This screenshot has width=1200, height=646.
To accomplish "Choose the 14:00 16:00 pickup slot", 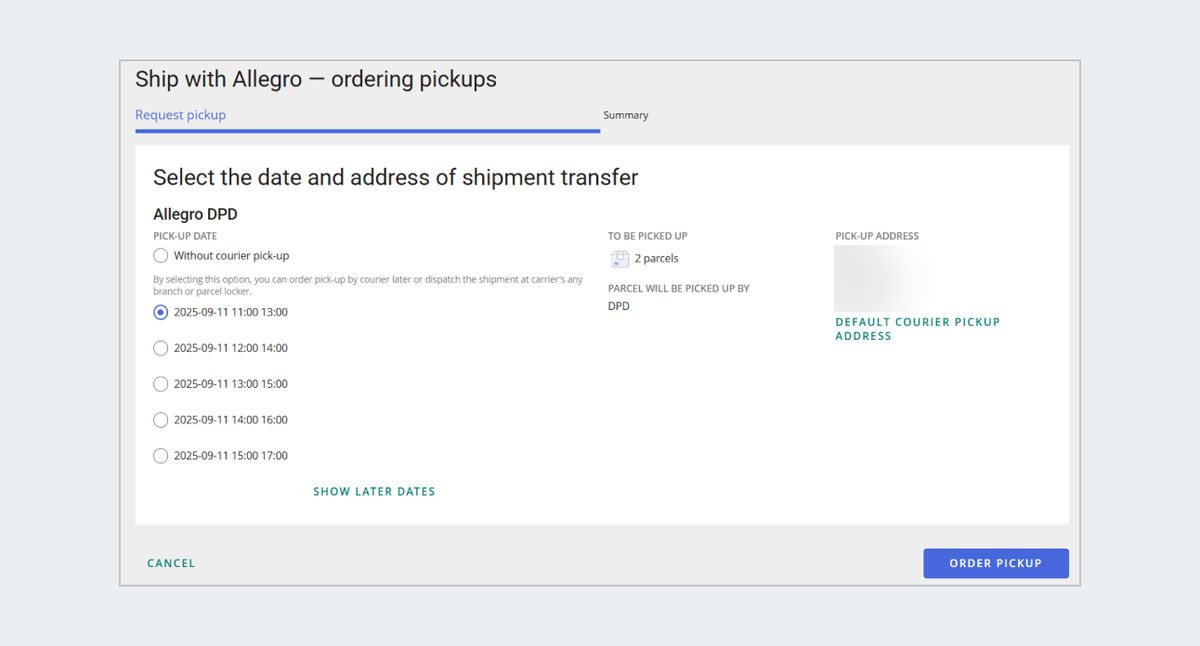I will pyautogui.click(x=161, y=420).
